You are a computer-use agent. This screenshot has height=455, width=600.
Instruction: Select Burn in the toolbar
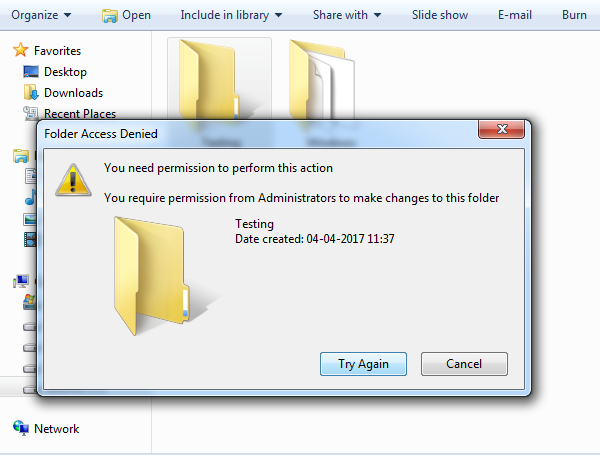(574, 15)
